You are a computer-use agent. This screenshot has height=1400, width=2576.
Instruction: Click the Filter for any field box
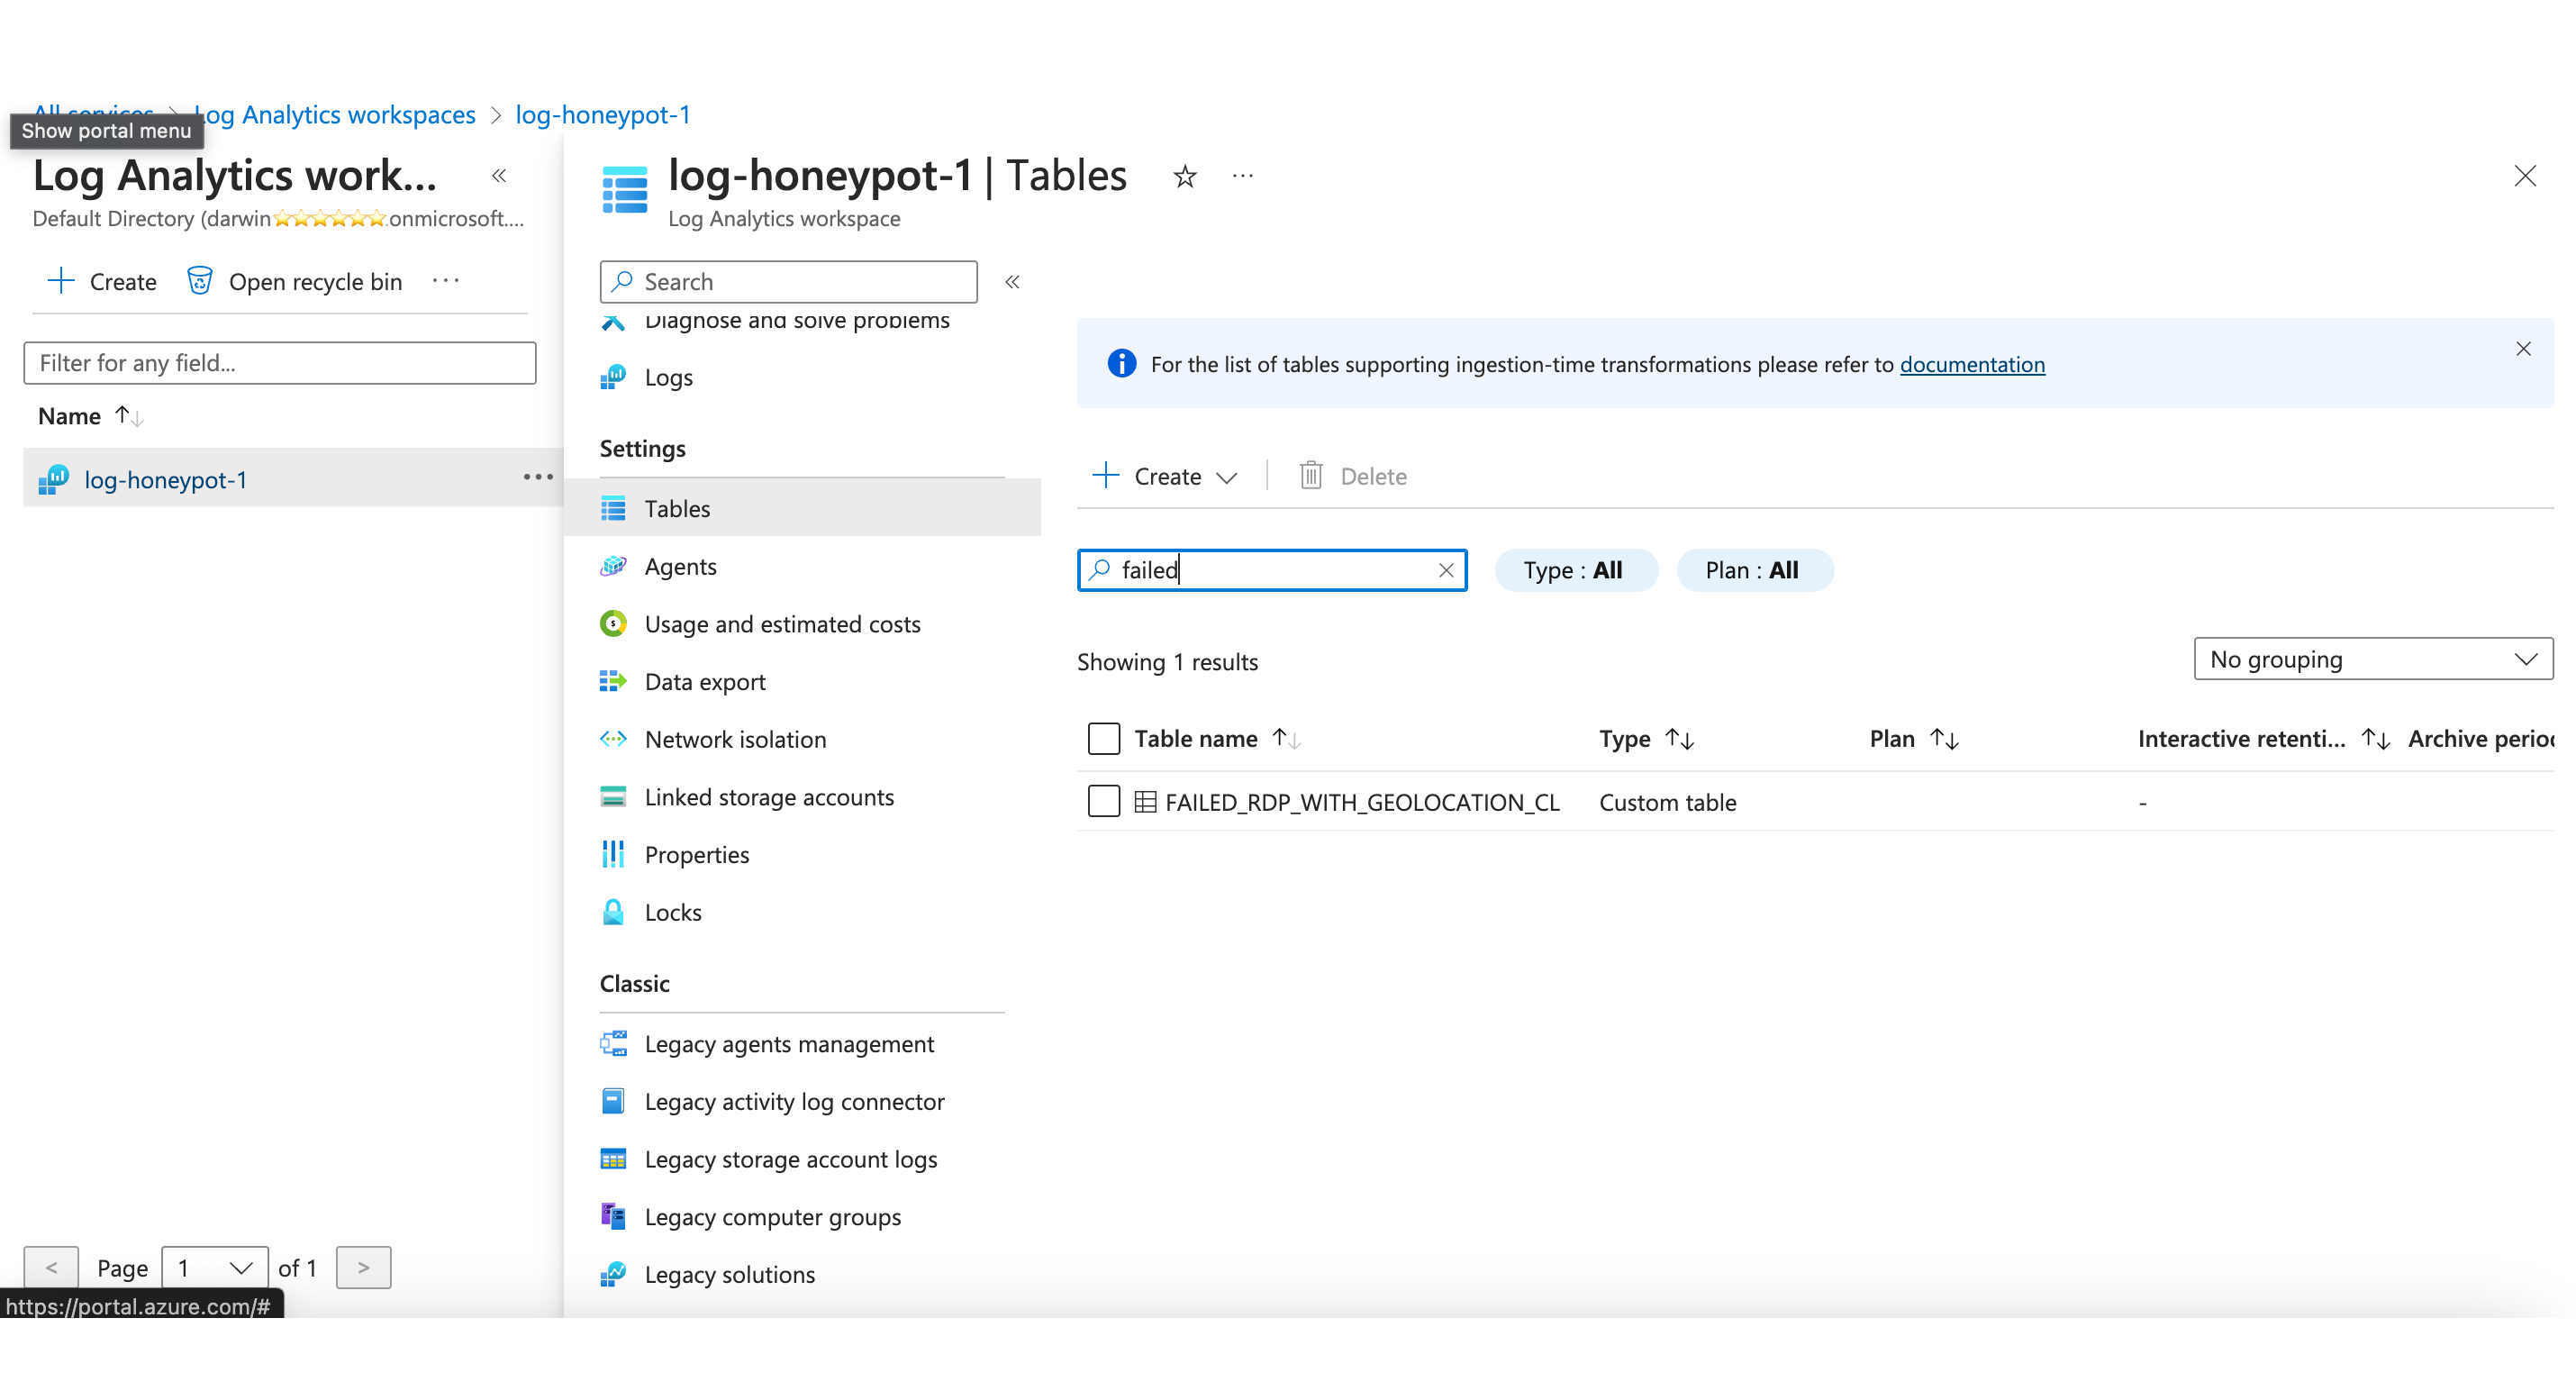tap(280, 363)
